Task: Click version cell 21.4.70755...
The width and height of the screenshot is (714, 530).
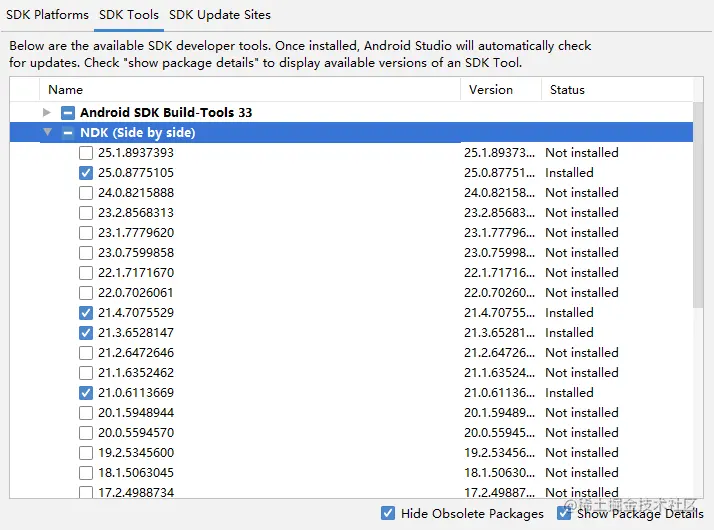Action: point(500,313)
